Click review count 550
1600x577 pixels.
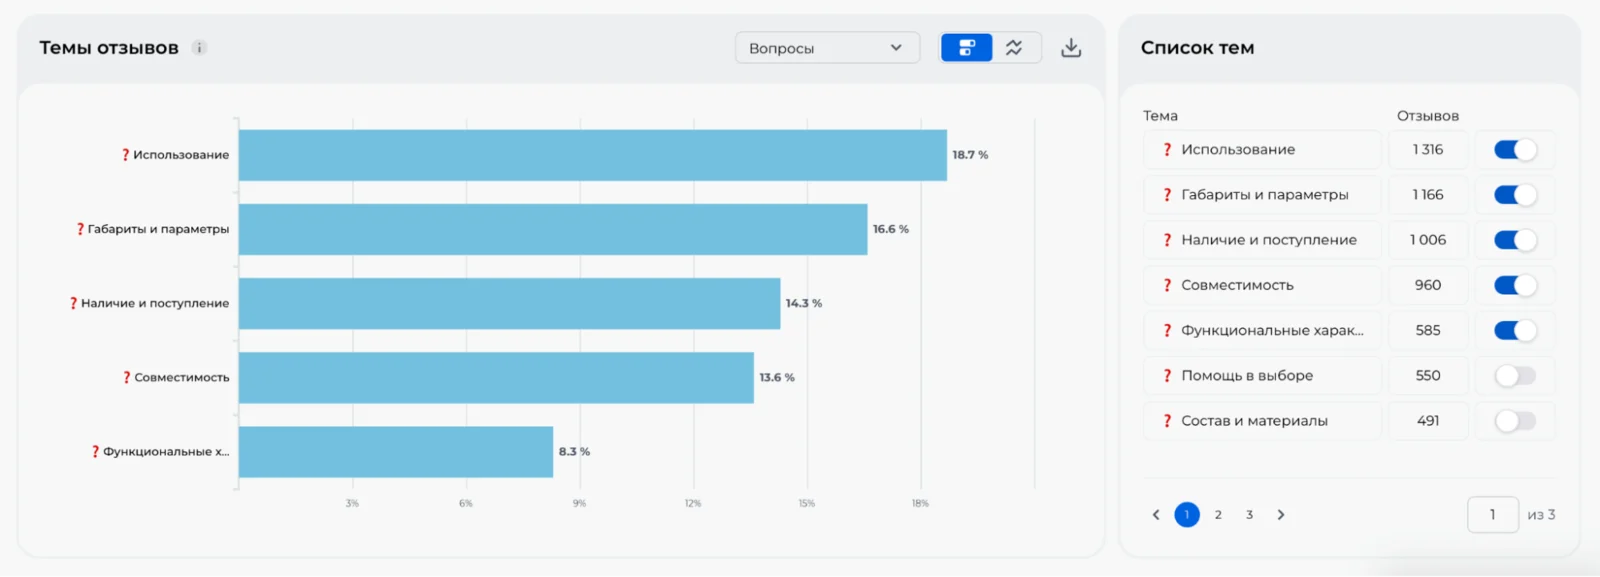tap(1428, 376)
